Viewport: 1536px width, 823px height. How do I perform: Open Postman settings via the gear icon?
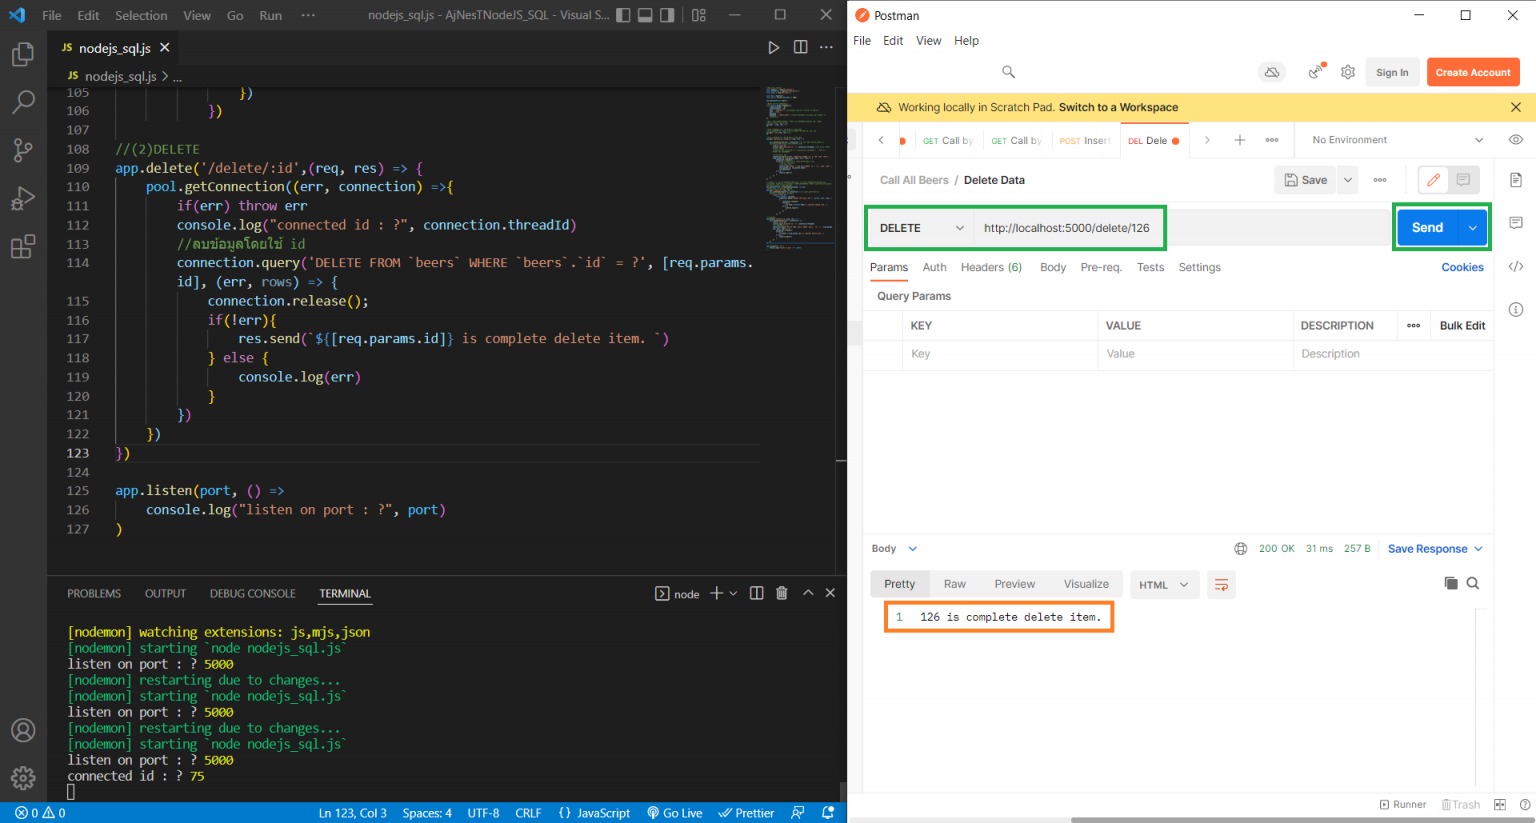click(1347, 71)
